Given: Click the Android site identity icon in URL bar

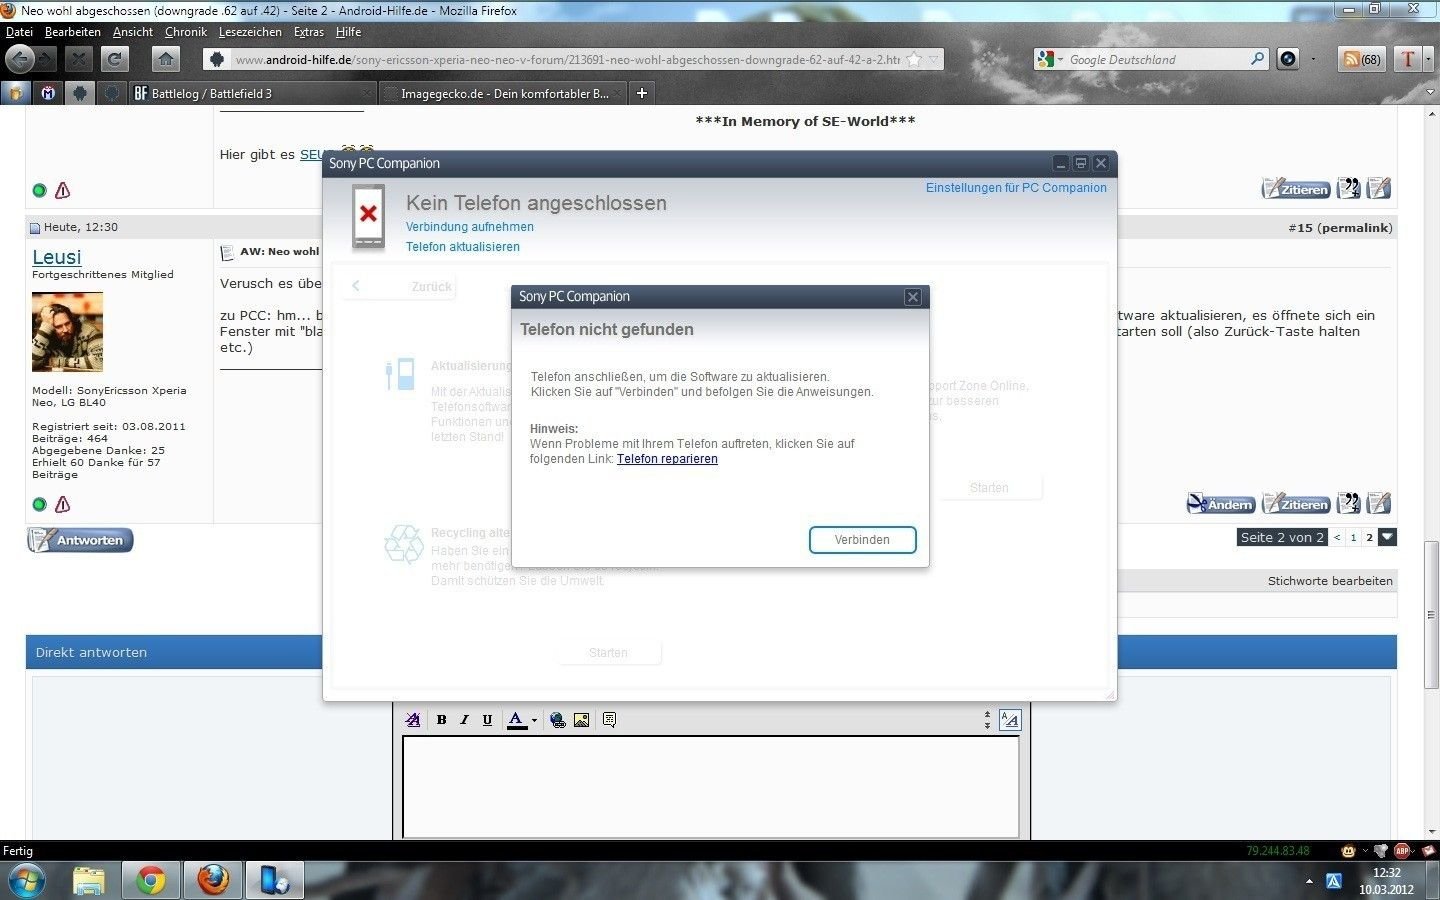Looking at the screenshot, I should 217,60.
